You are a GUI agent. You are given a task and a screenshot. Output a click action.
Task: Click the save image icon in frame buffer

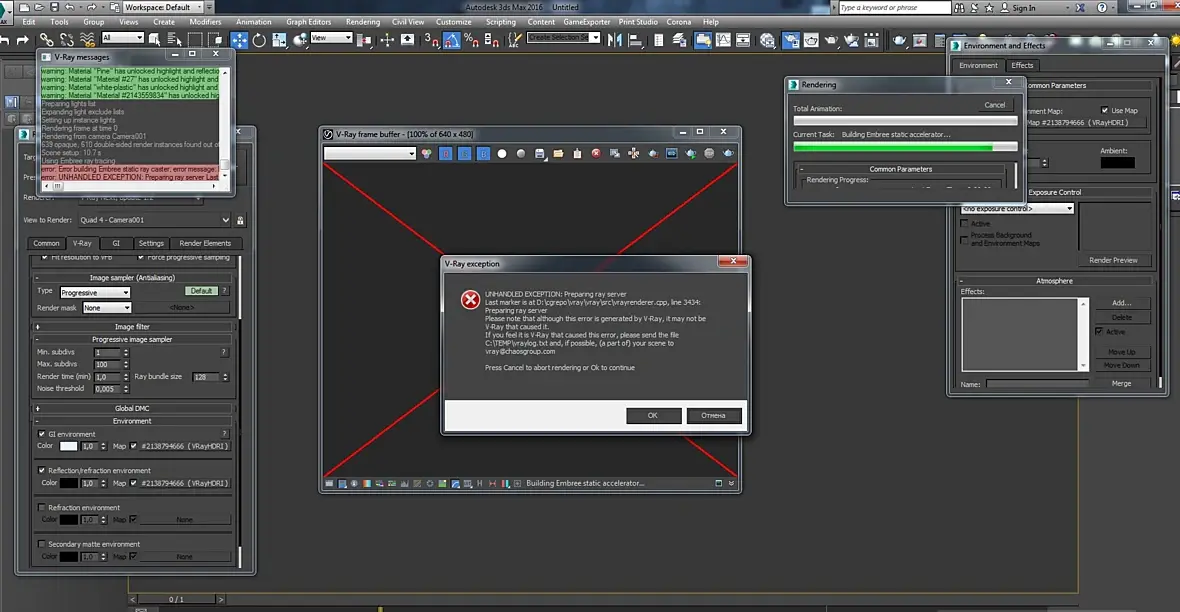540,154
